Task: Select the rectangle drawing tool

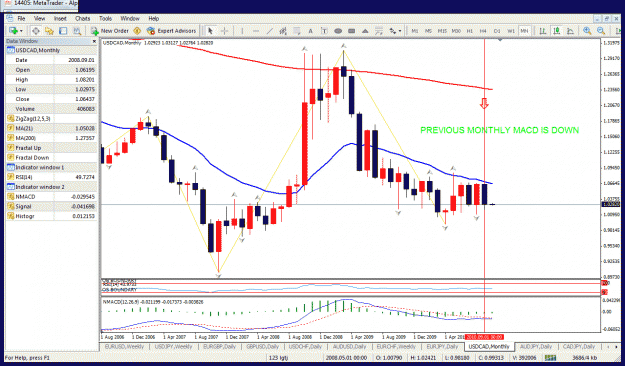Action: (x=351, y=31)
